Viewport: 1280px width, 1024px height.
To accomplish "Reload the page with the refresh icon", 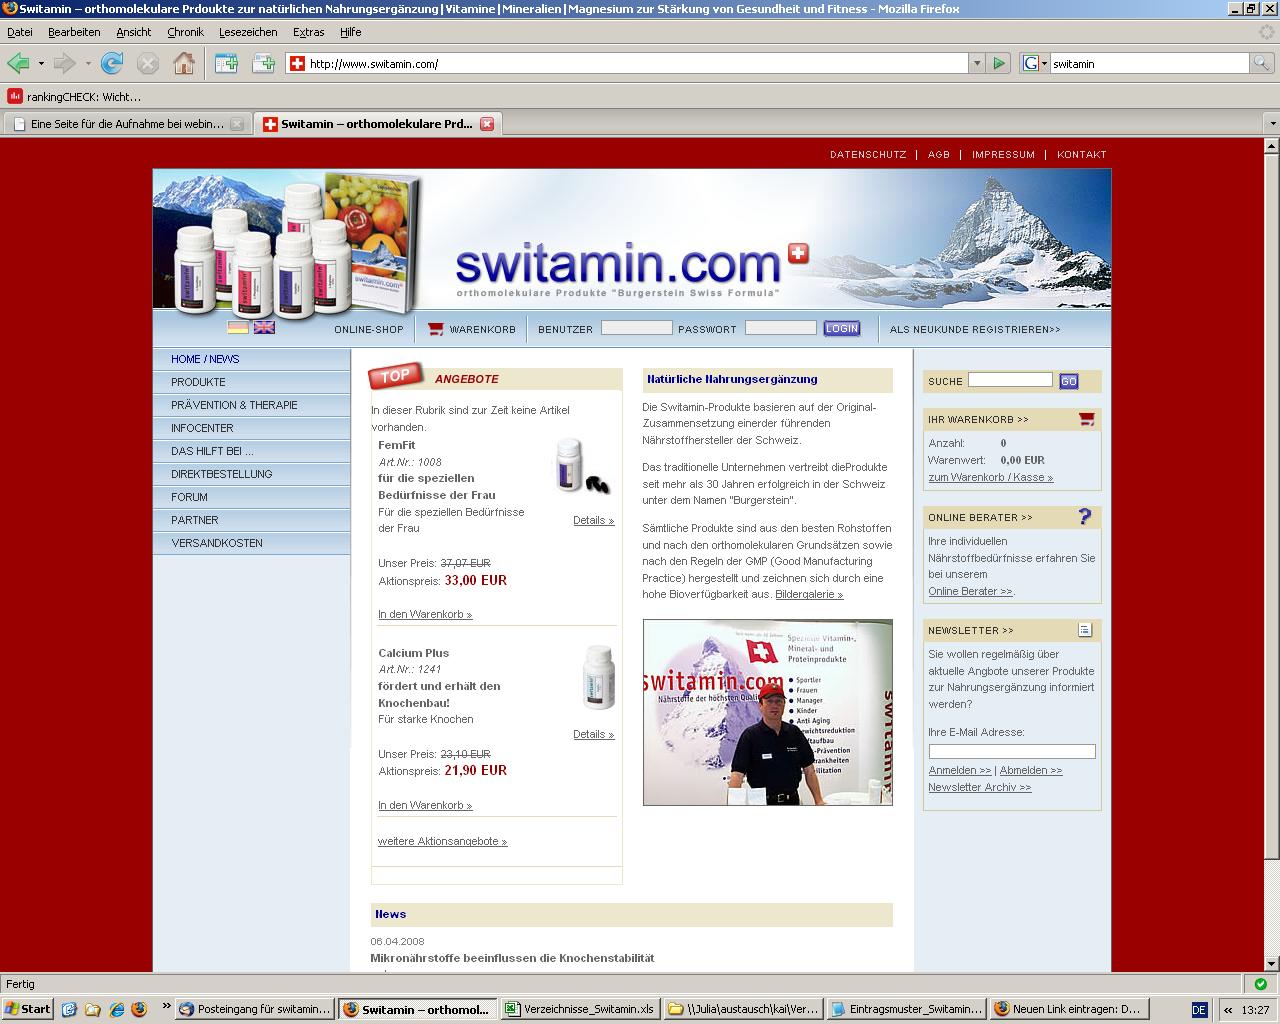I will [x=112, y=63].
